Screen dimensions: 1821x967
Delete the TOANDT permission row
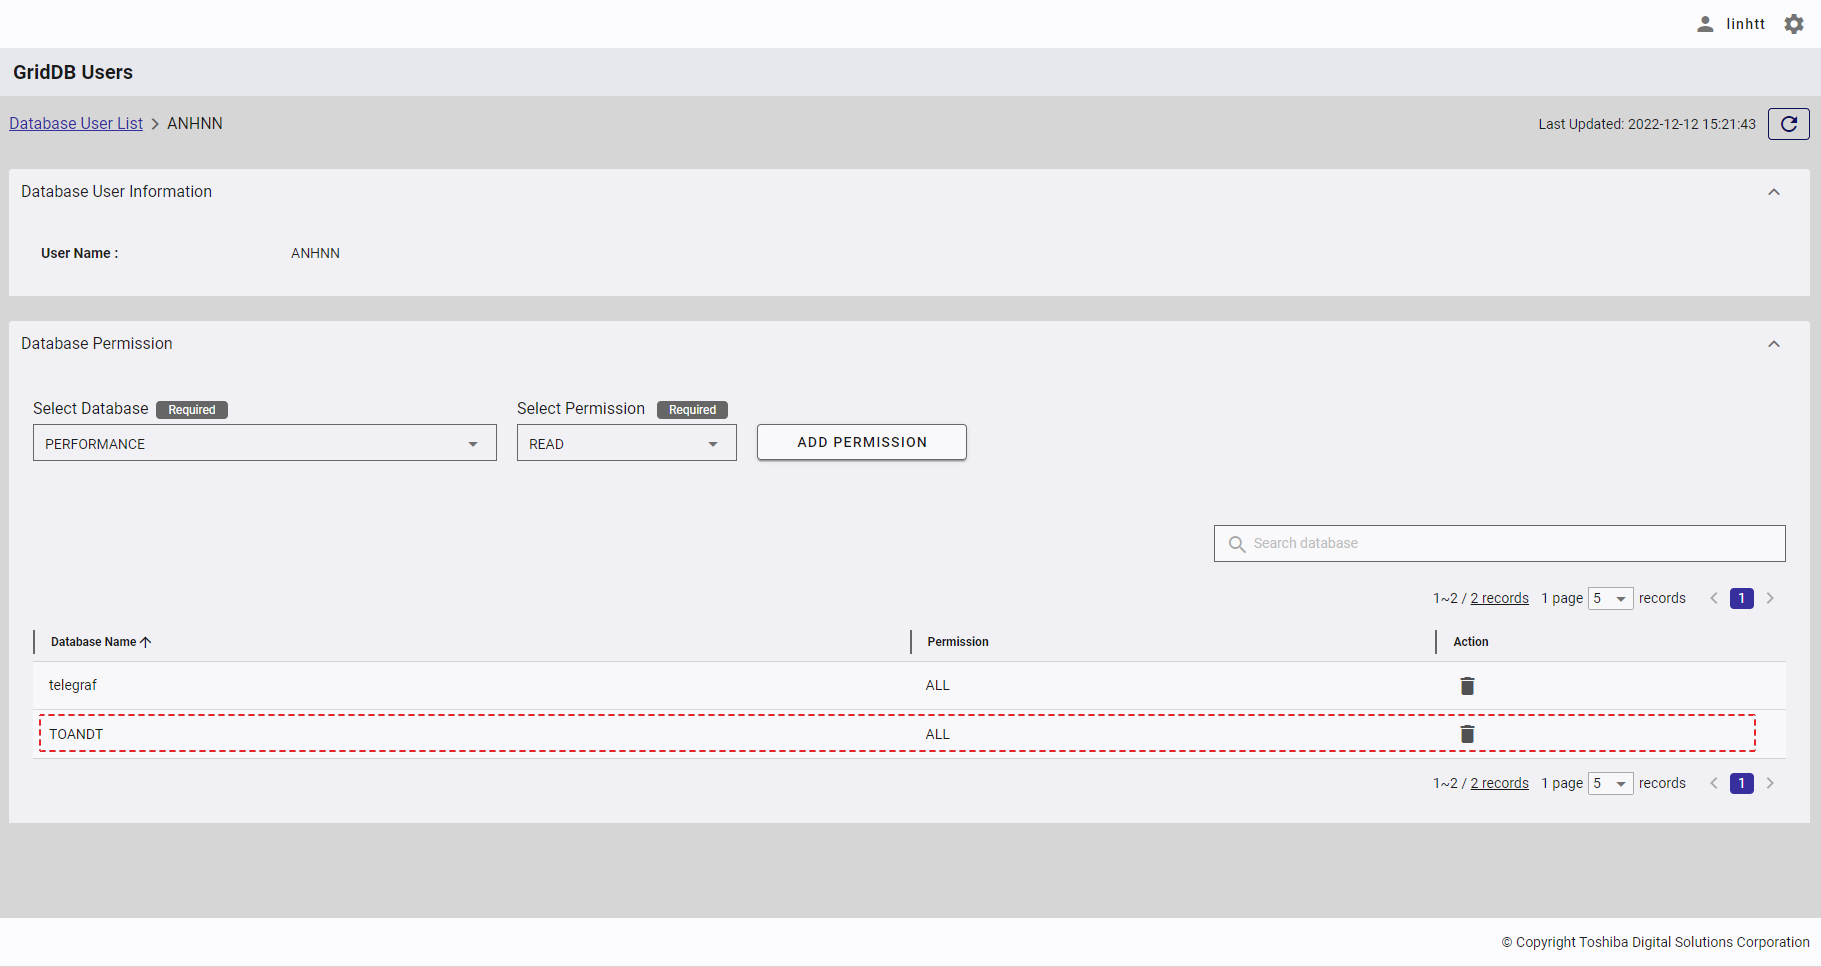pos(1467,735)
